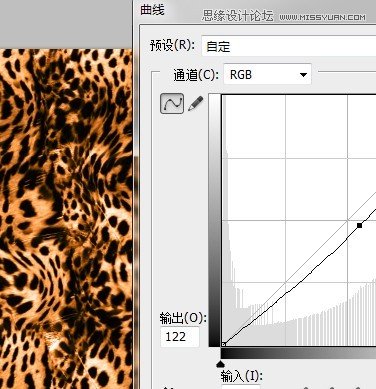Click the leopard print image canvas
376x389 pixels.
click(66, 219)
